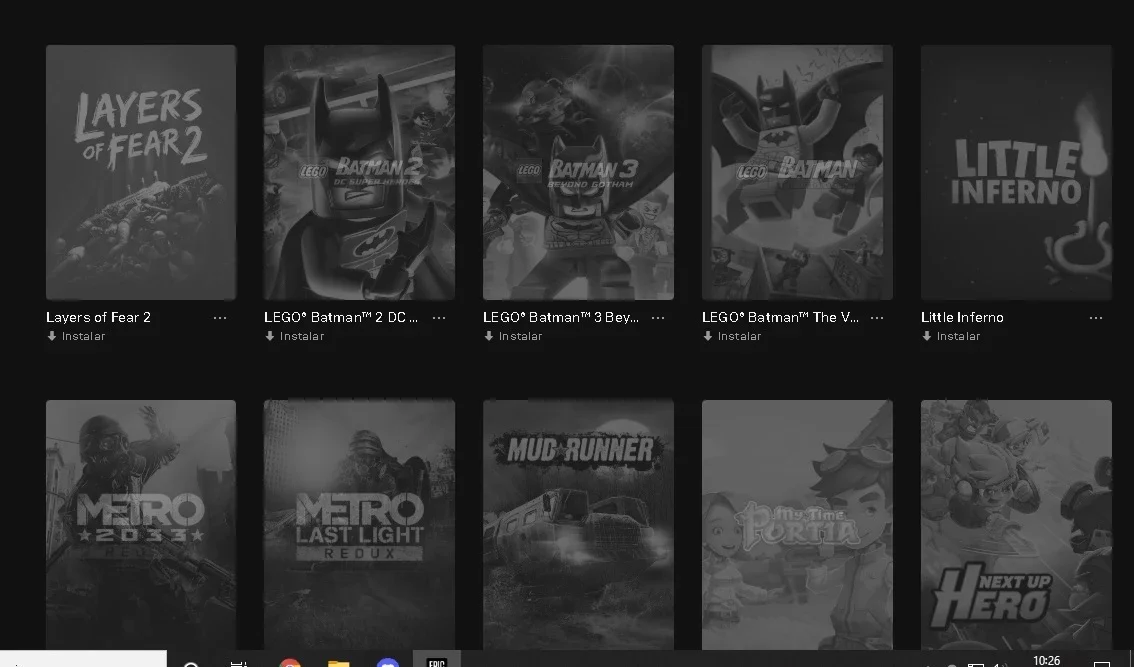This screenshot has height=667, width=1134.
Task: Open File Explorer from the taskbar
Action: tap(338, 662)
